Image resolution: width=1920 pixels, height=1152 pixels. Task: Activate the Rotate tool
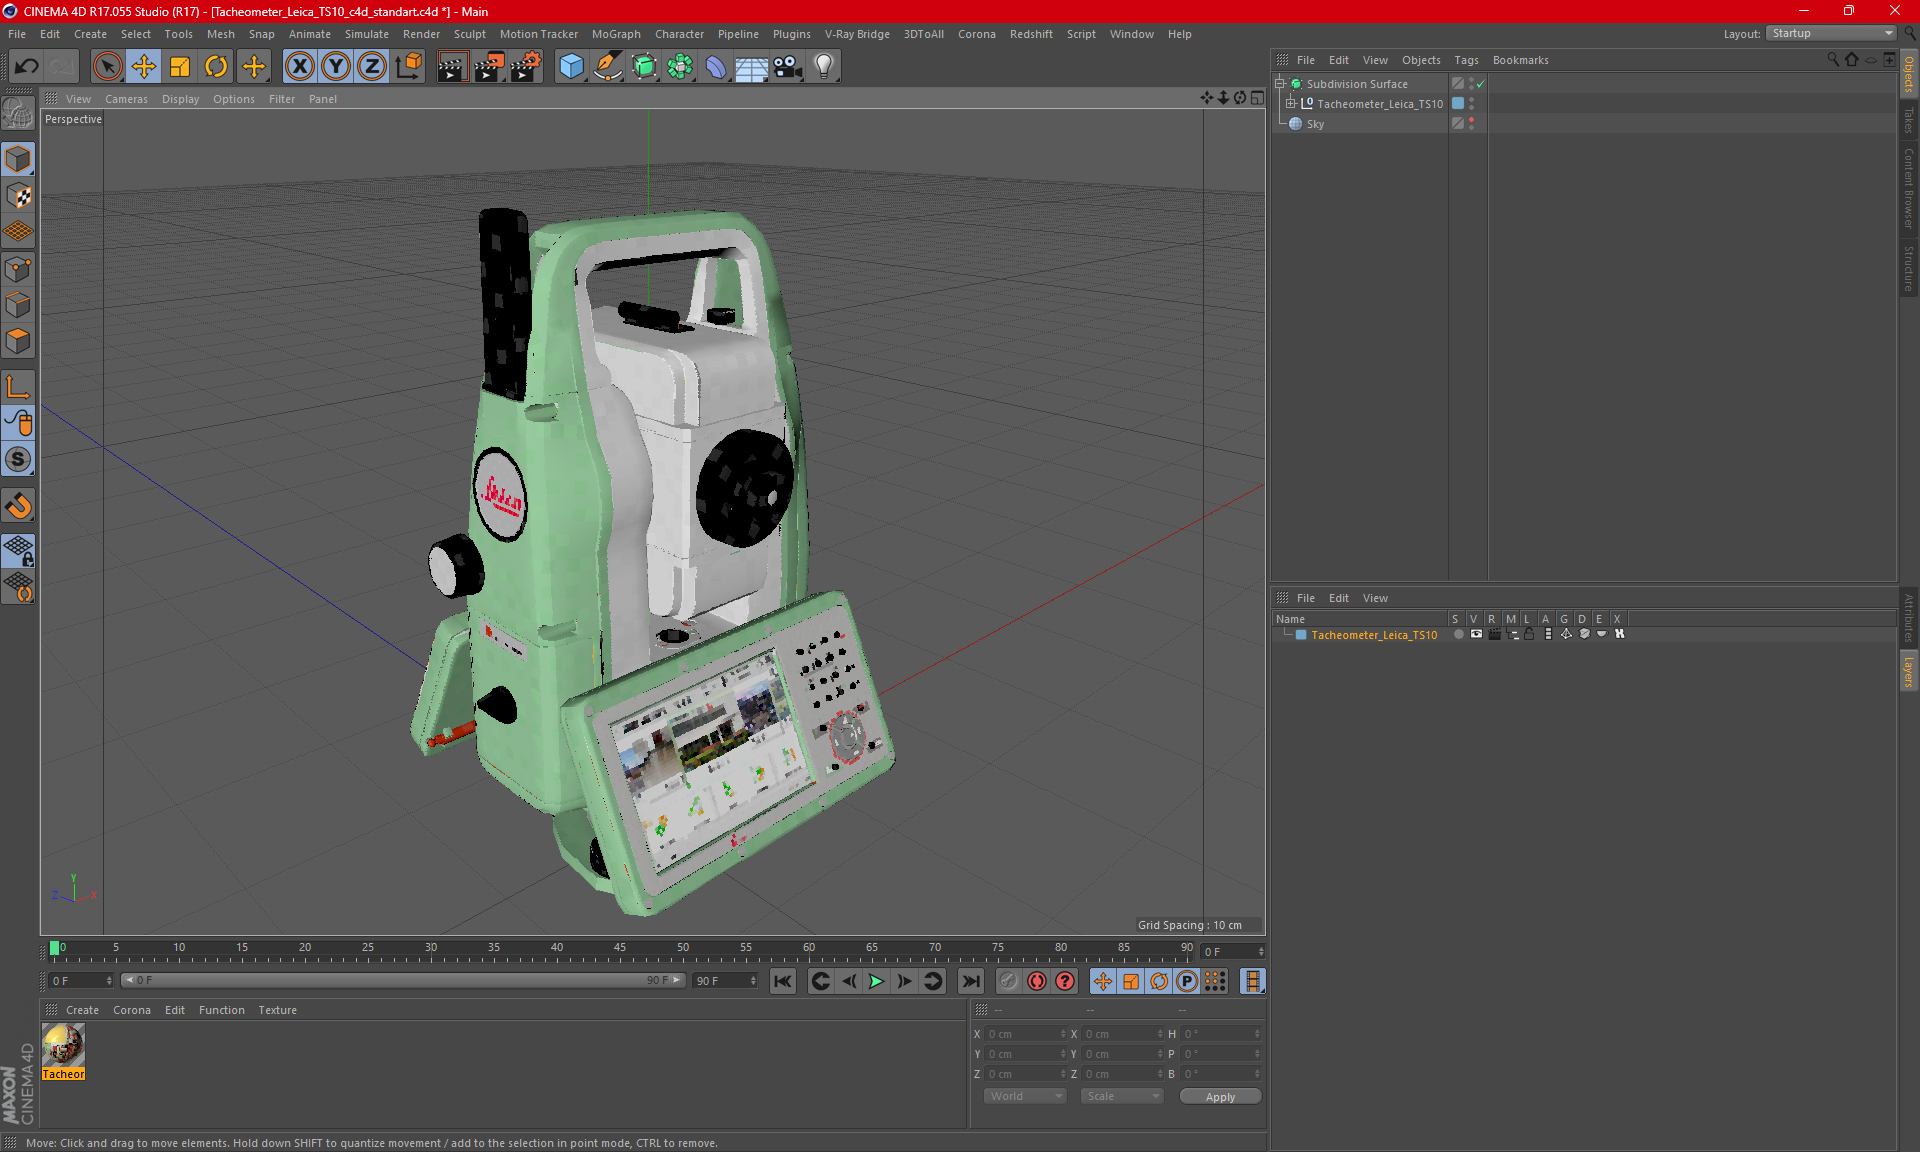coord(216,67)
